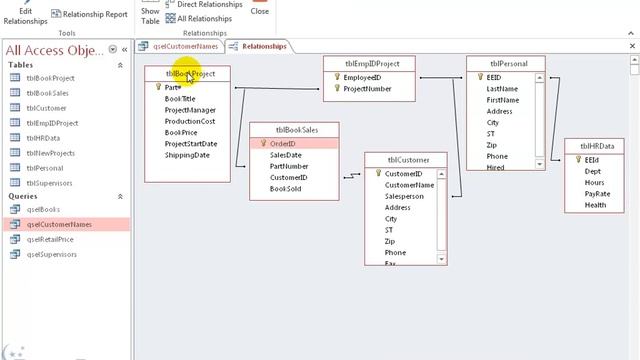
Task: Open the tblBookProject table icon in navigation pane
Action: pos(15,78)
